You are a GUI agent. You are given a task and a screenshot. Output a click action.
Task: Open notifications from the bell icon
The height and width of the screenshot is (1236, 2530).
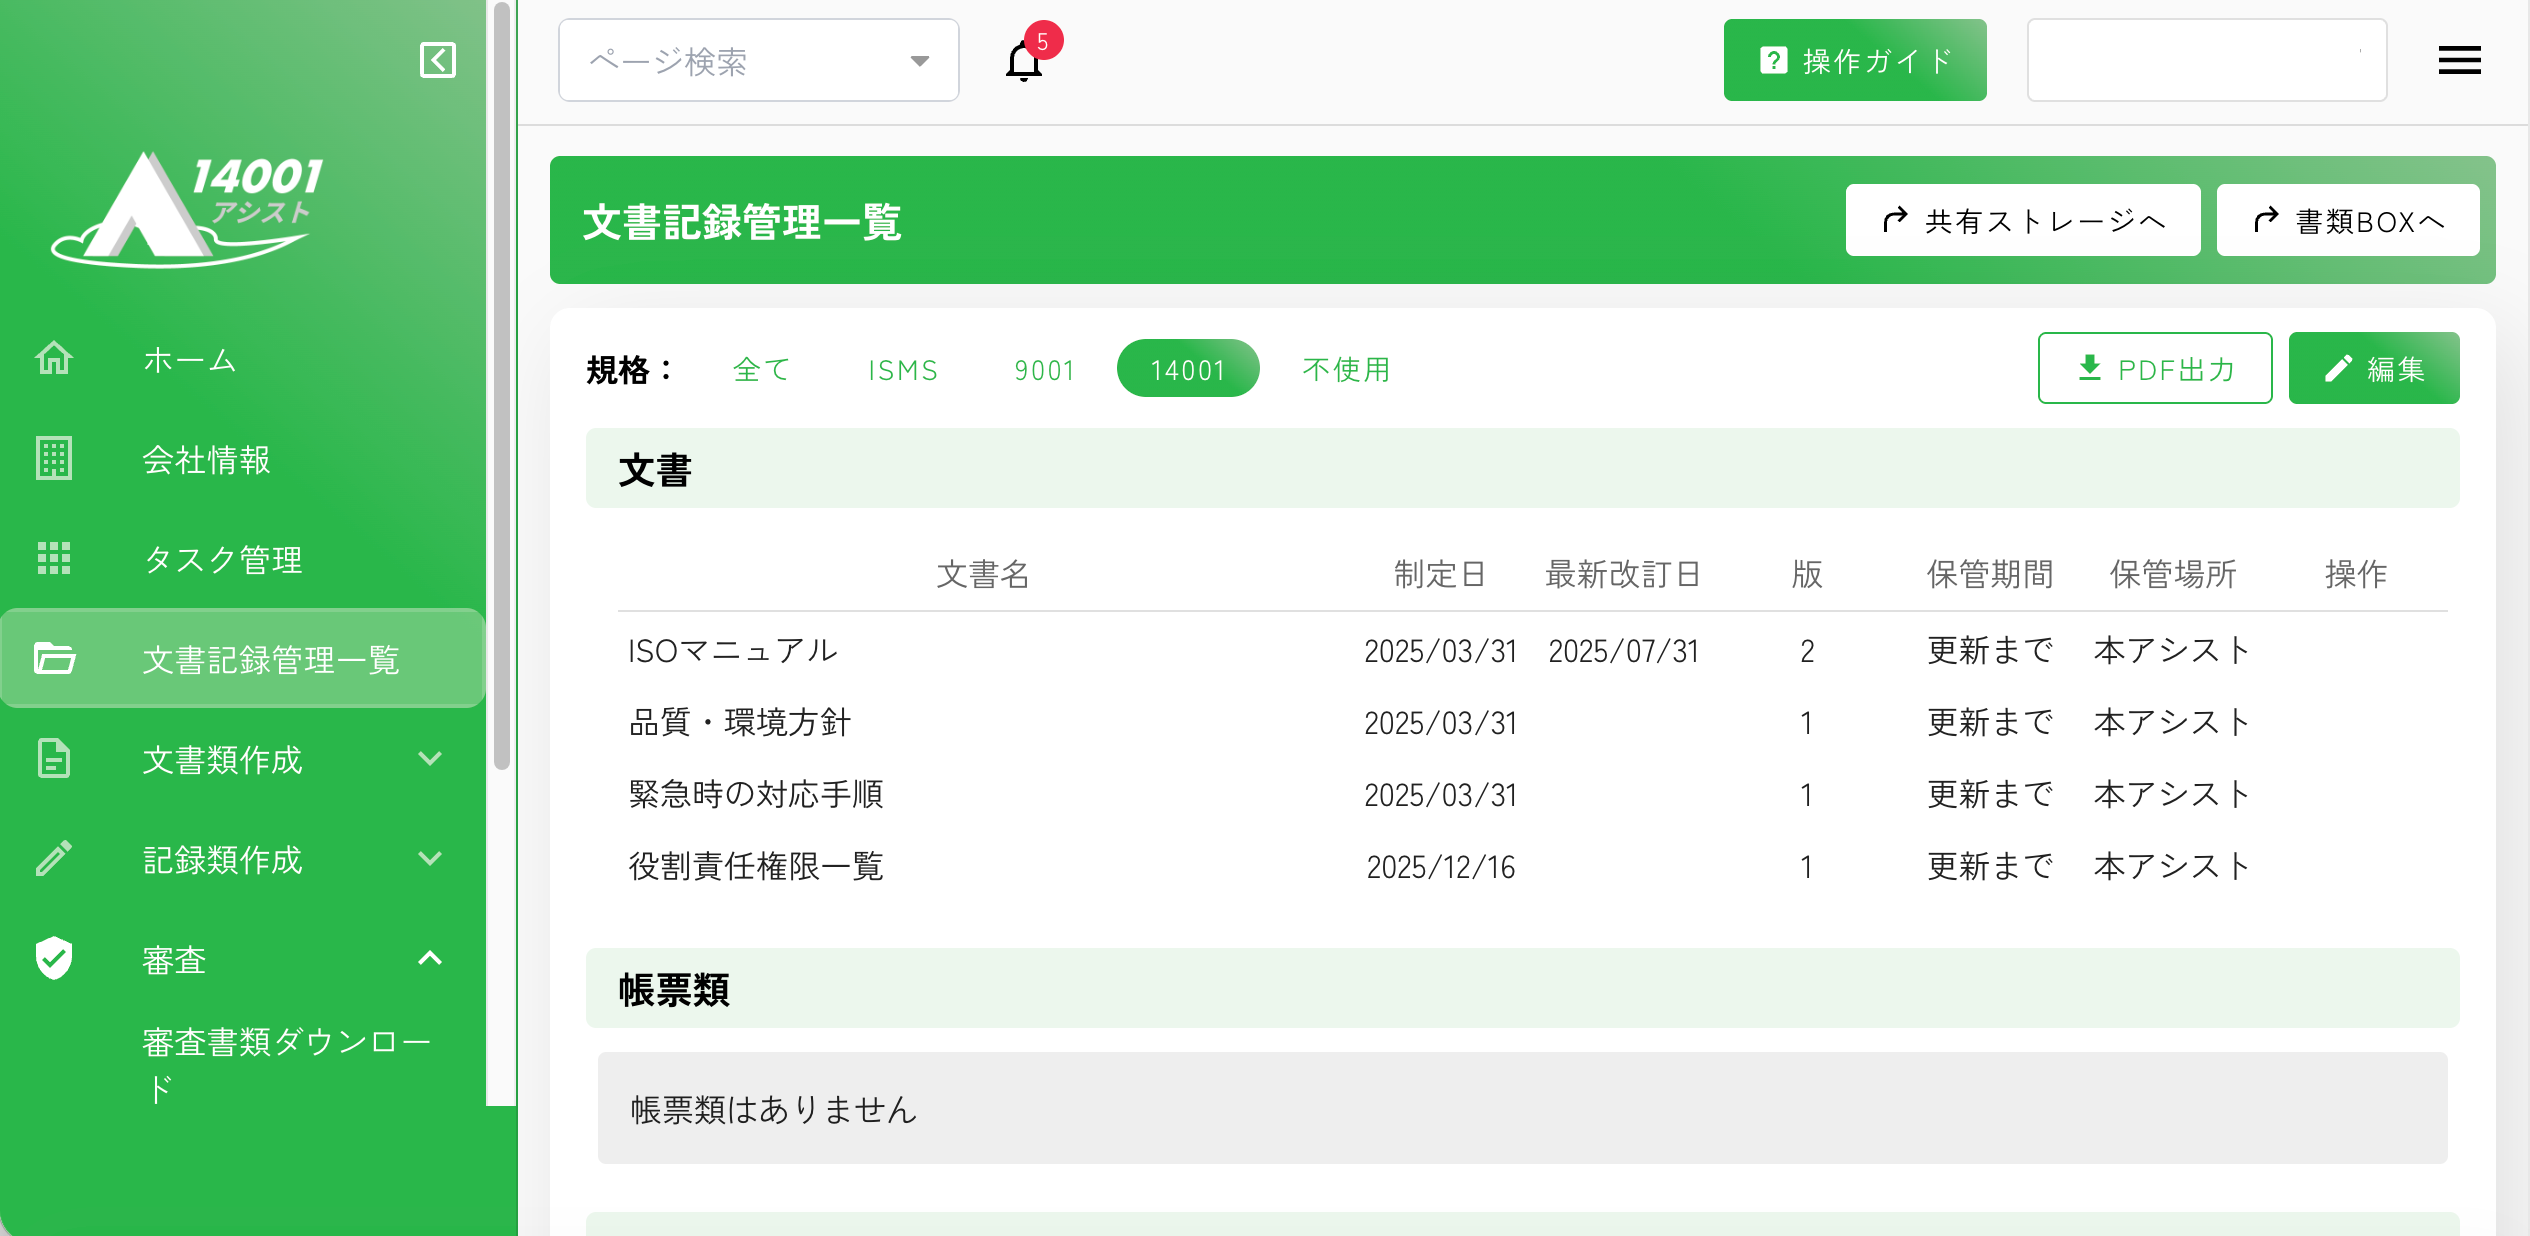(x=1023, y=62)
